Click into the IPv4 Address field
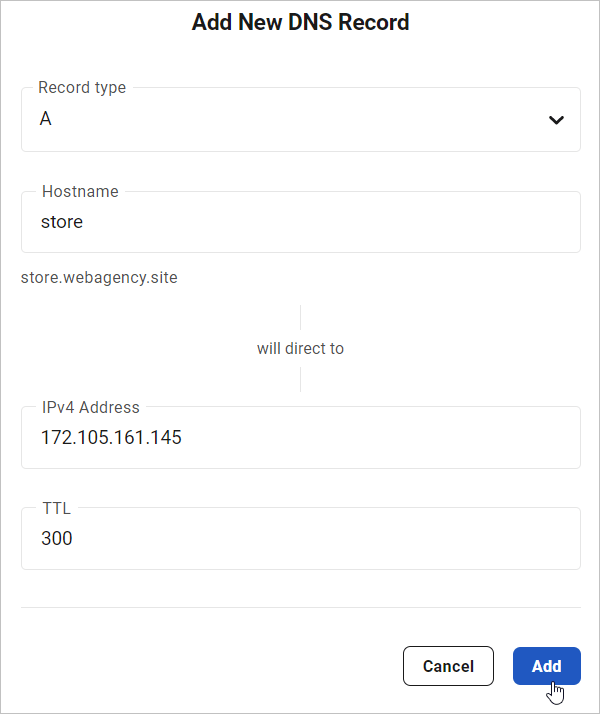The height and width of the screenshot is (714, 600). 300,437
